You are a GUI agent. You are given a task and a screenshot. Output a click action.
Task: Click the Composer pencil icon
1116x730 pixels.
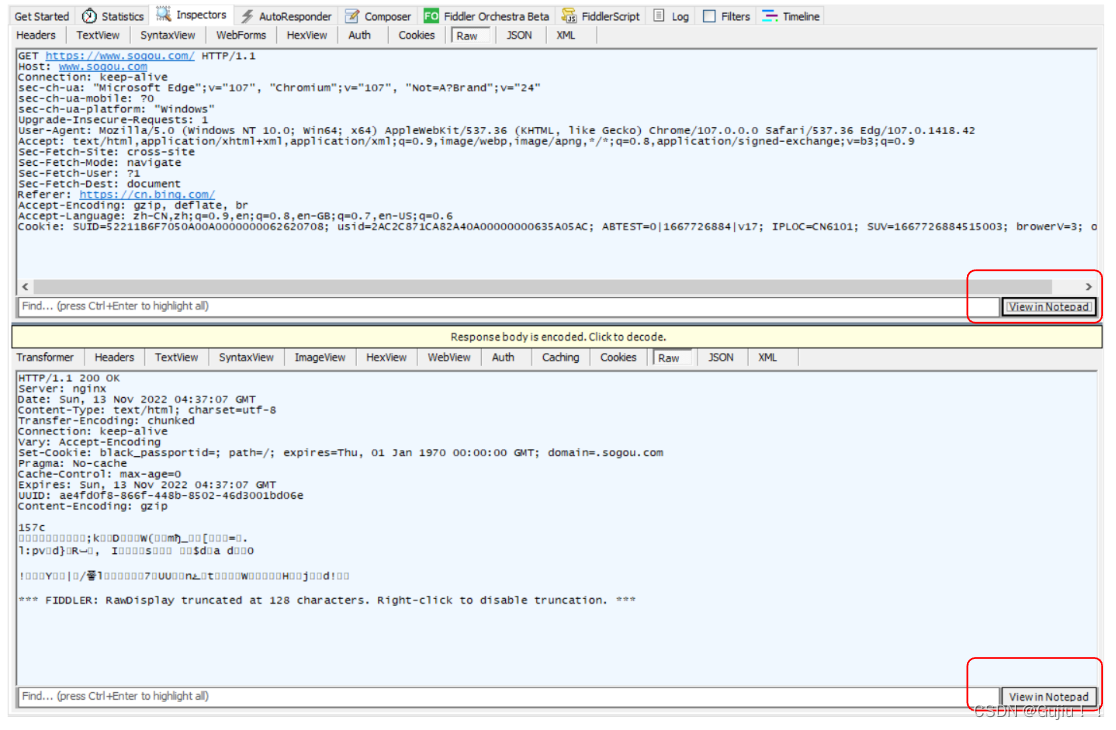352,16
